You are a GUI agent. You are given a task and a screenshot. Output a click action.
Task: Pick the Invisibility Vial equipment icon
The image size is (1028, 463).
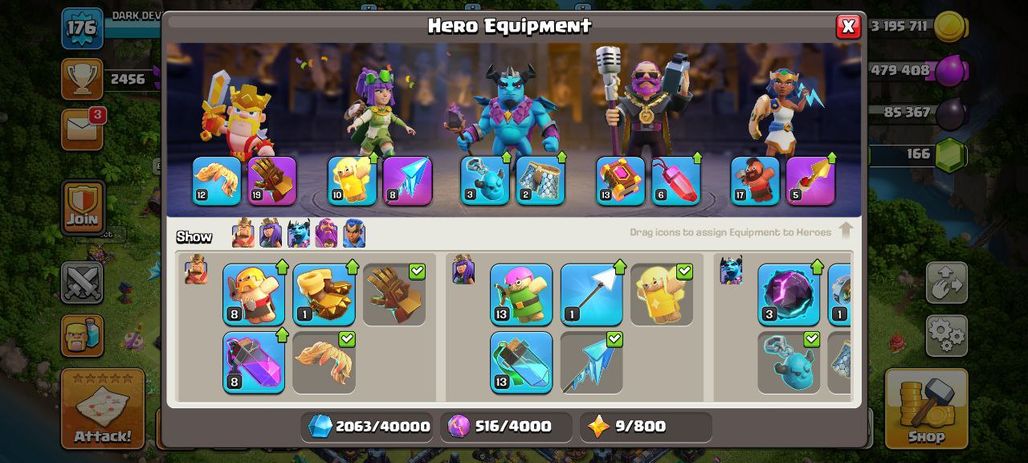click(521, 362)
